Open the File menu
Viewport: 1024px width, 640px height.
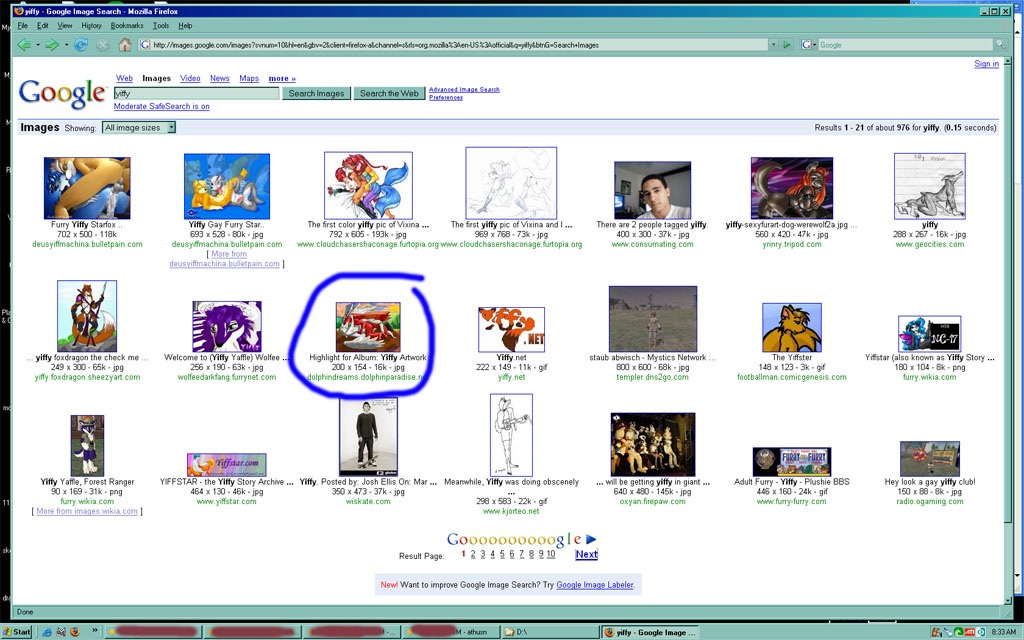[x=23, y=25]
